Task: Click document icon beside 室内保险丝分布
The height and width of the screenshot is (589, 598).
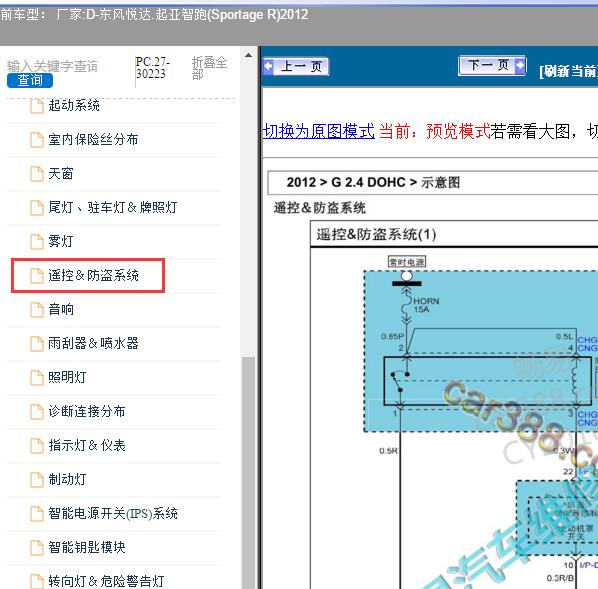Action: pyautogui.click(x=37, y=140)
